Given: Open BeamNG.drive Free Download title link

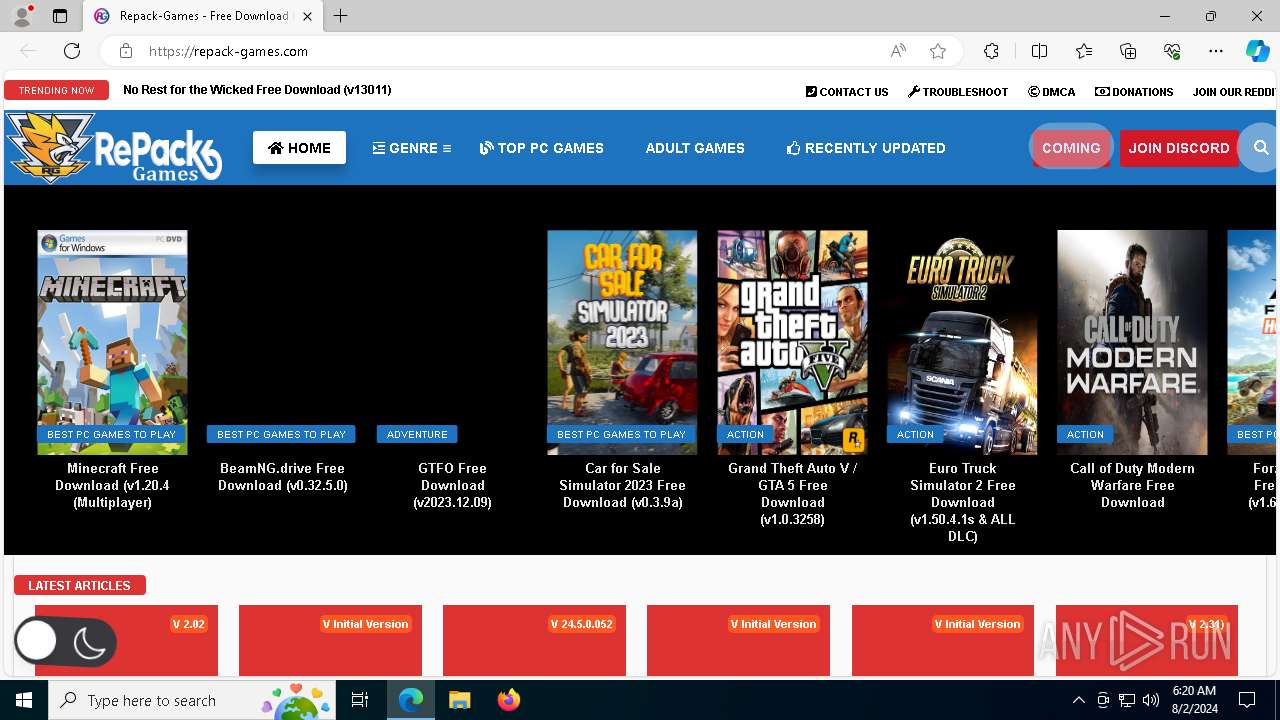Looking at the screenshot, I should pos(282,477).
